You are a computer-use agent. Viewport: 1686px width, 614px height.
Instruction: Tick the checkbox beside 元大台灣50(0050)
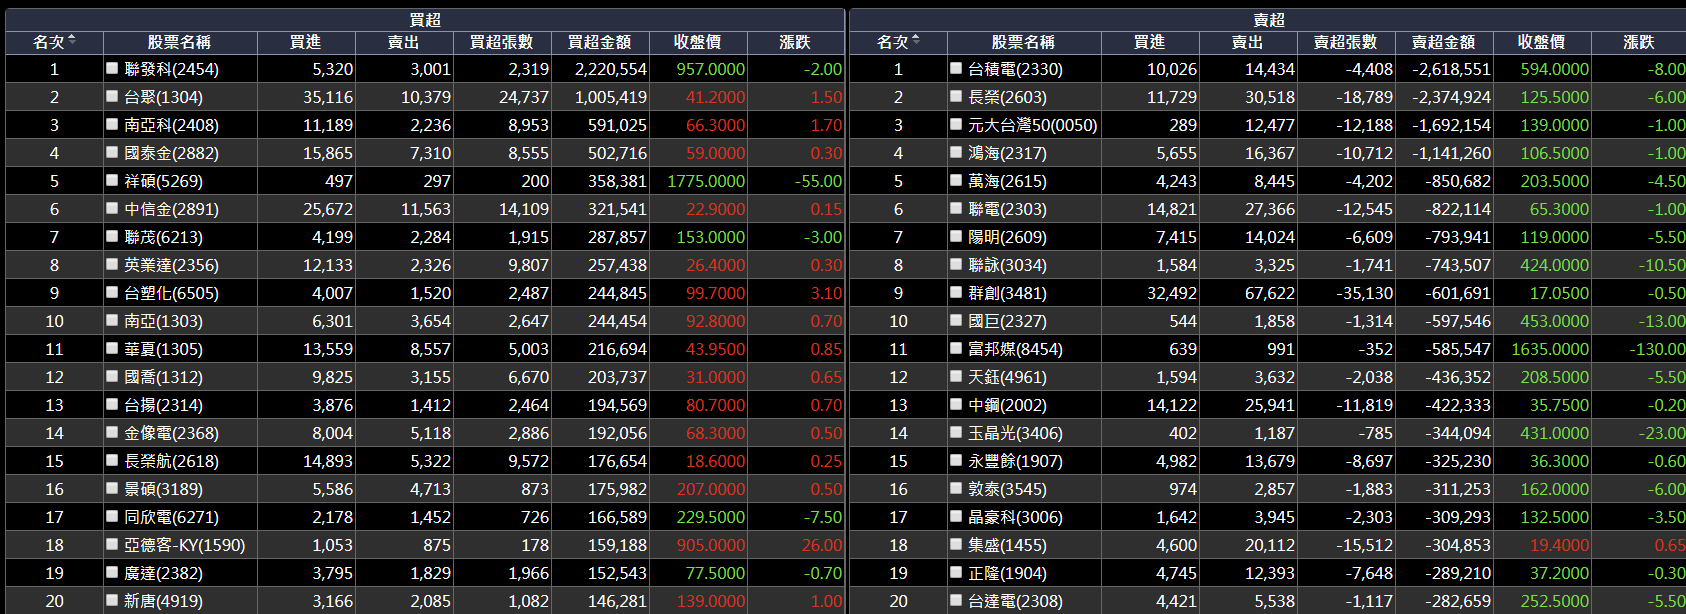point(956,125)
